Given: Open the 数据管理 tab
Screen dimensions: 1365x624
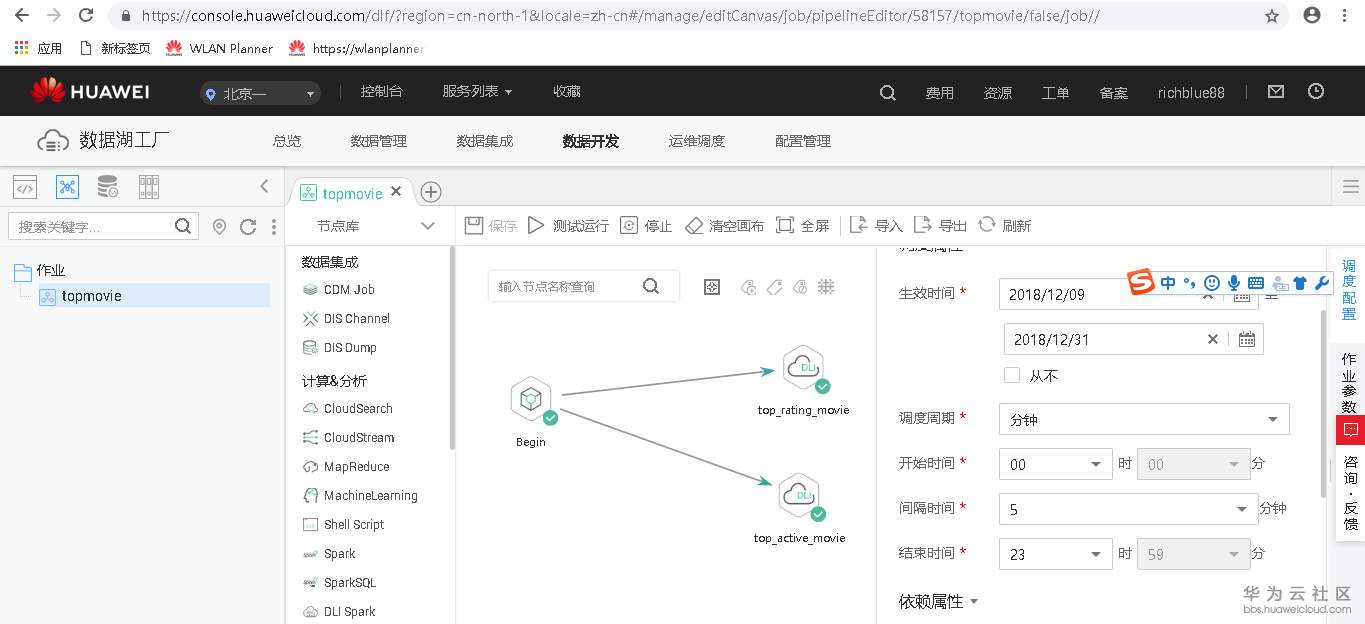Looking at the screenshot, I should point(379,141).
